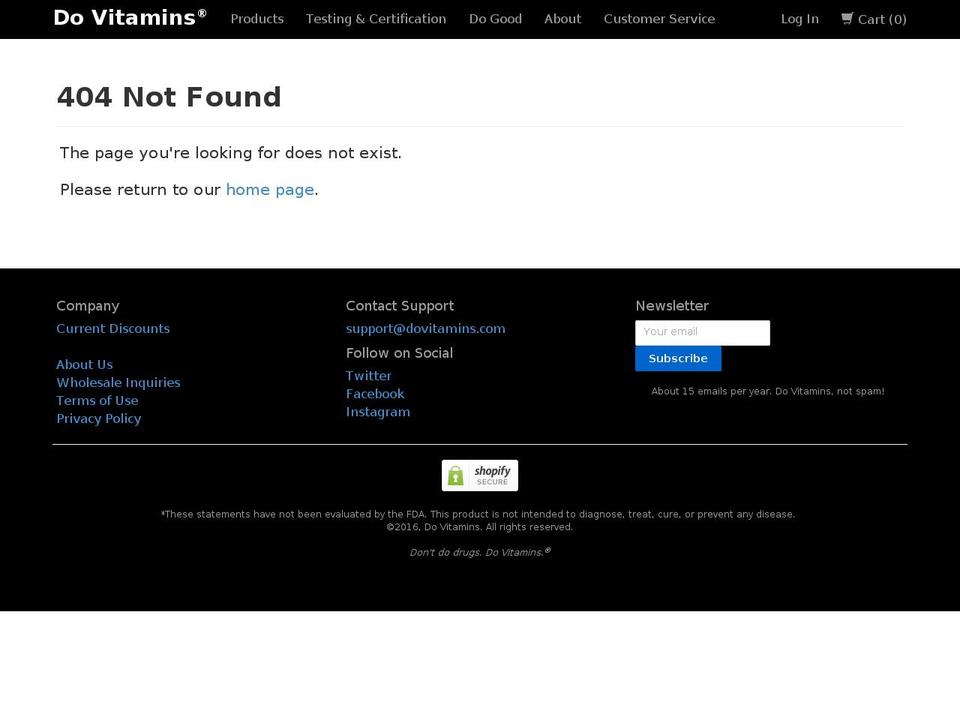This screenshot has height=720, width=960.
Task: Visit the About Us footer link
Action: [x=84, y=365]
